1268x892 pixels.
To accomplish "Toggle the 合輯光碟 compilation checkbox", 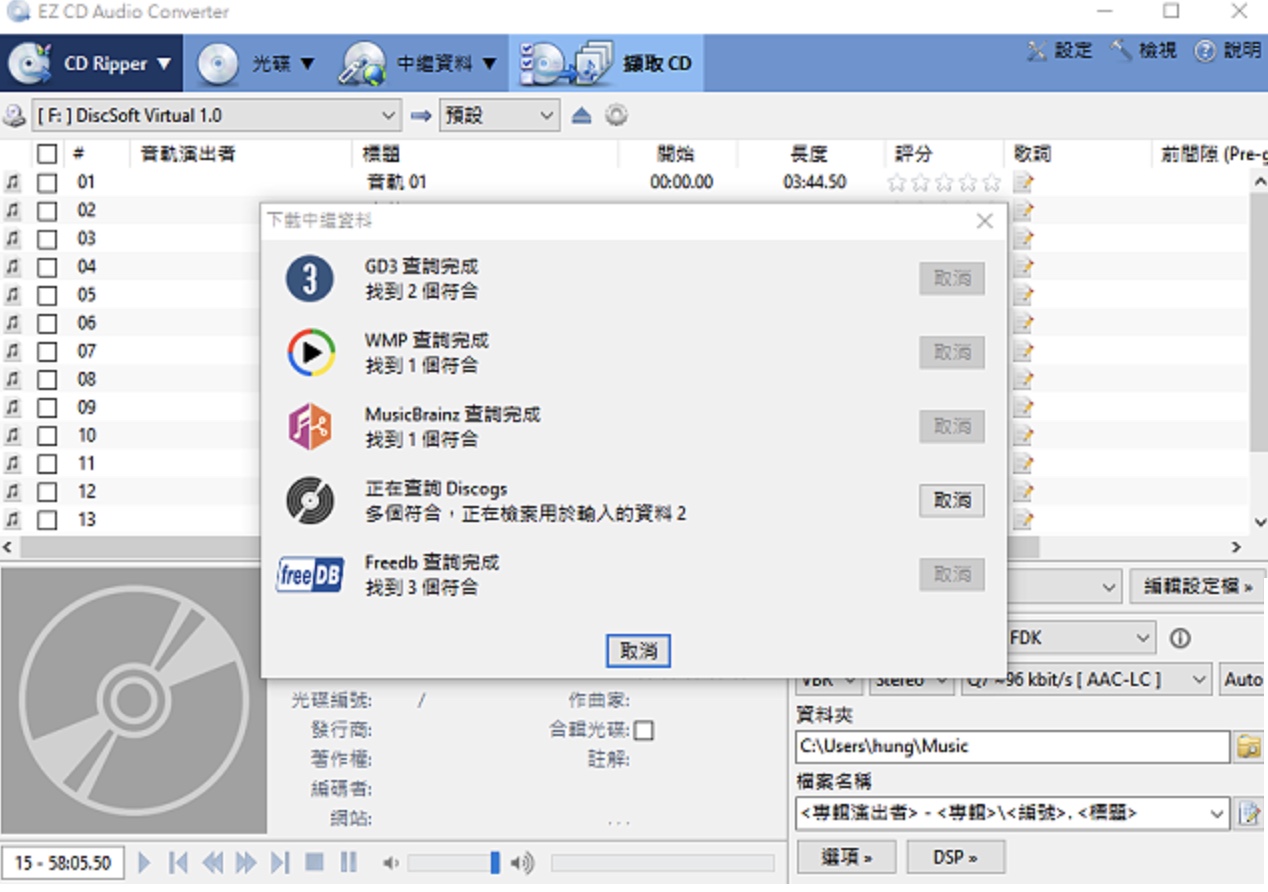I will tap(644, 730).
